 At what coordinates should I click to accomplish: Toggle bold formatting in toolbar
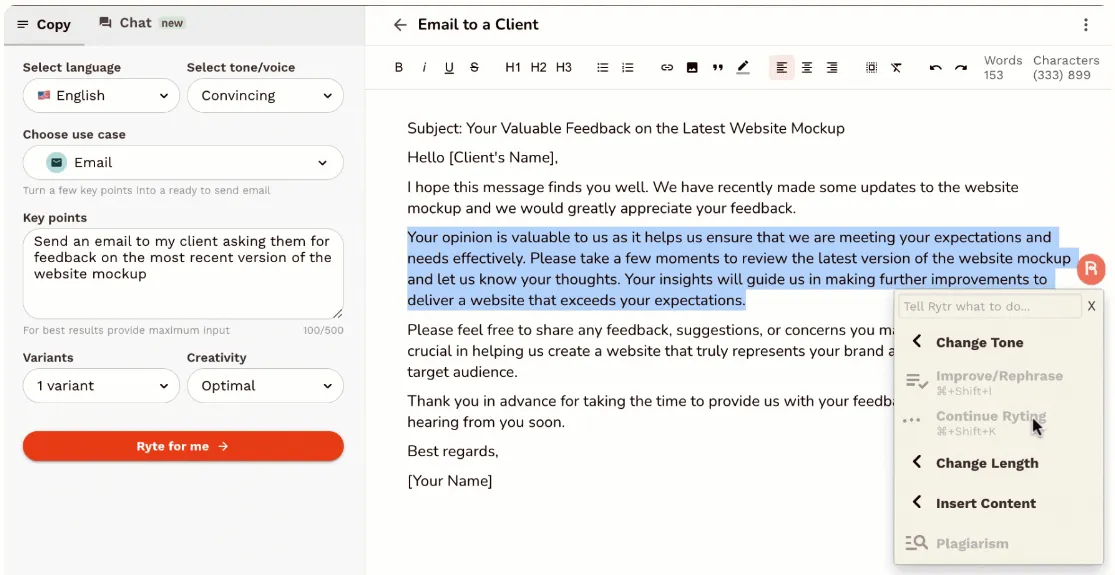point(399,68)
